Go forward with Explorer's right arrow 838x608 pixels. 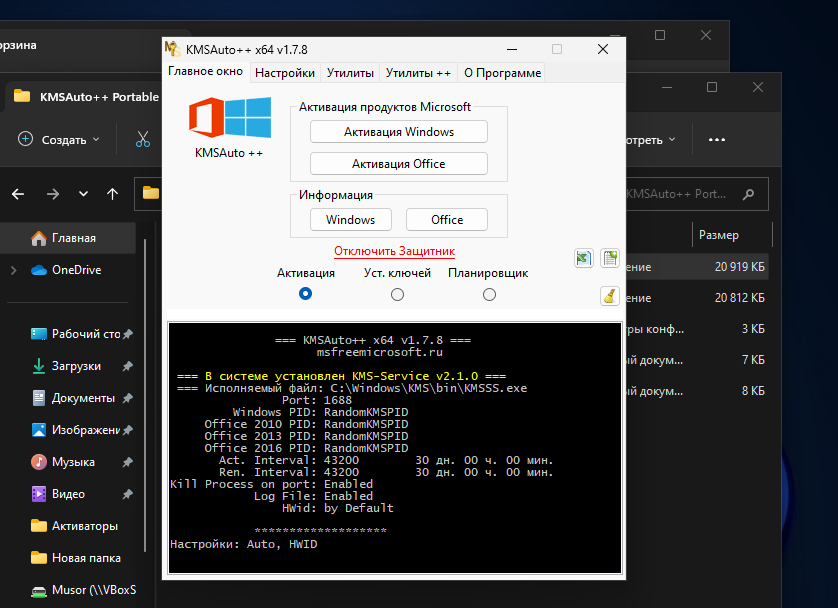[52, 194]
